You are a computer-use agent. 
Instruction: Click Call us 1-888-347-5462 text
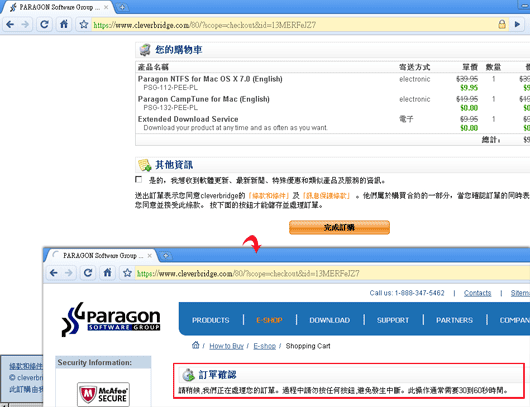(x=407, y=293)
